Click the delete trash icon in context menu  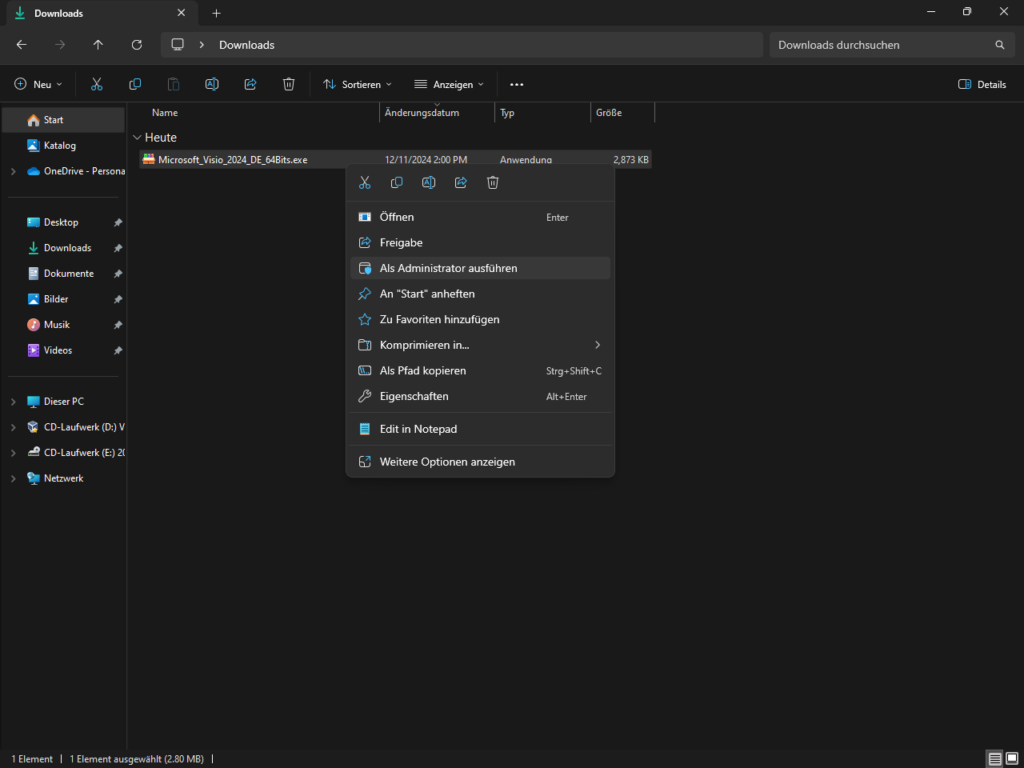coord(493,182)
